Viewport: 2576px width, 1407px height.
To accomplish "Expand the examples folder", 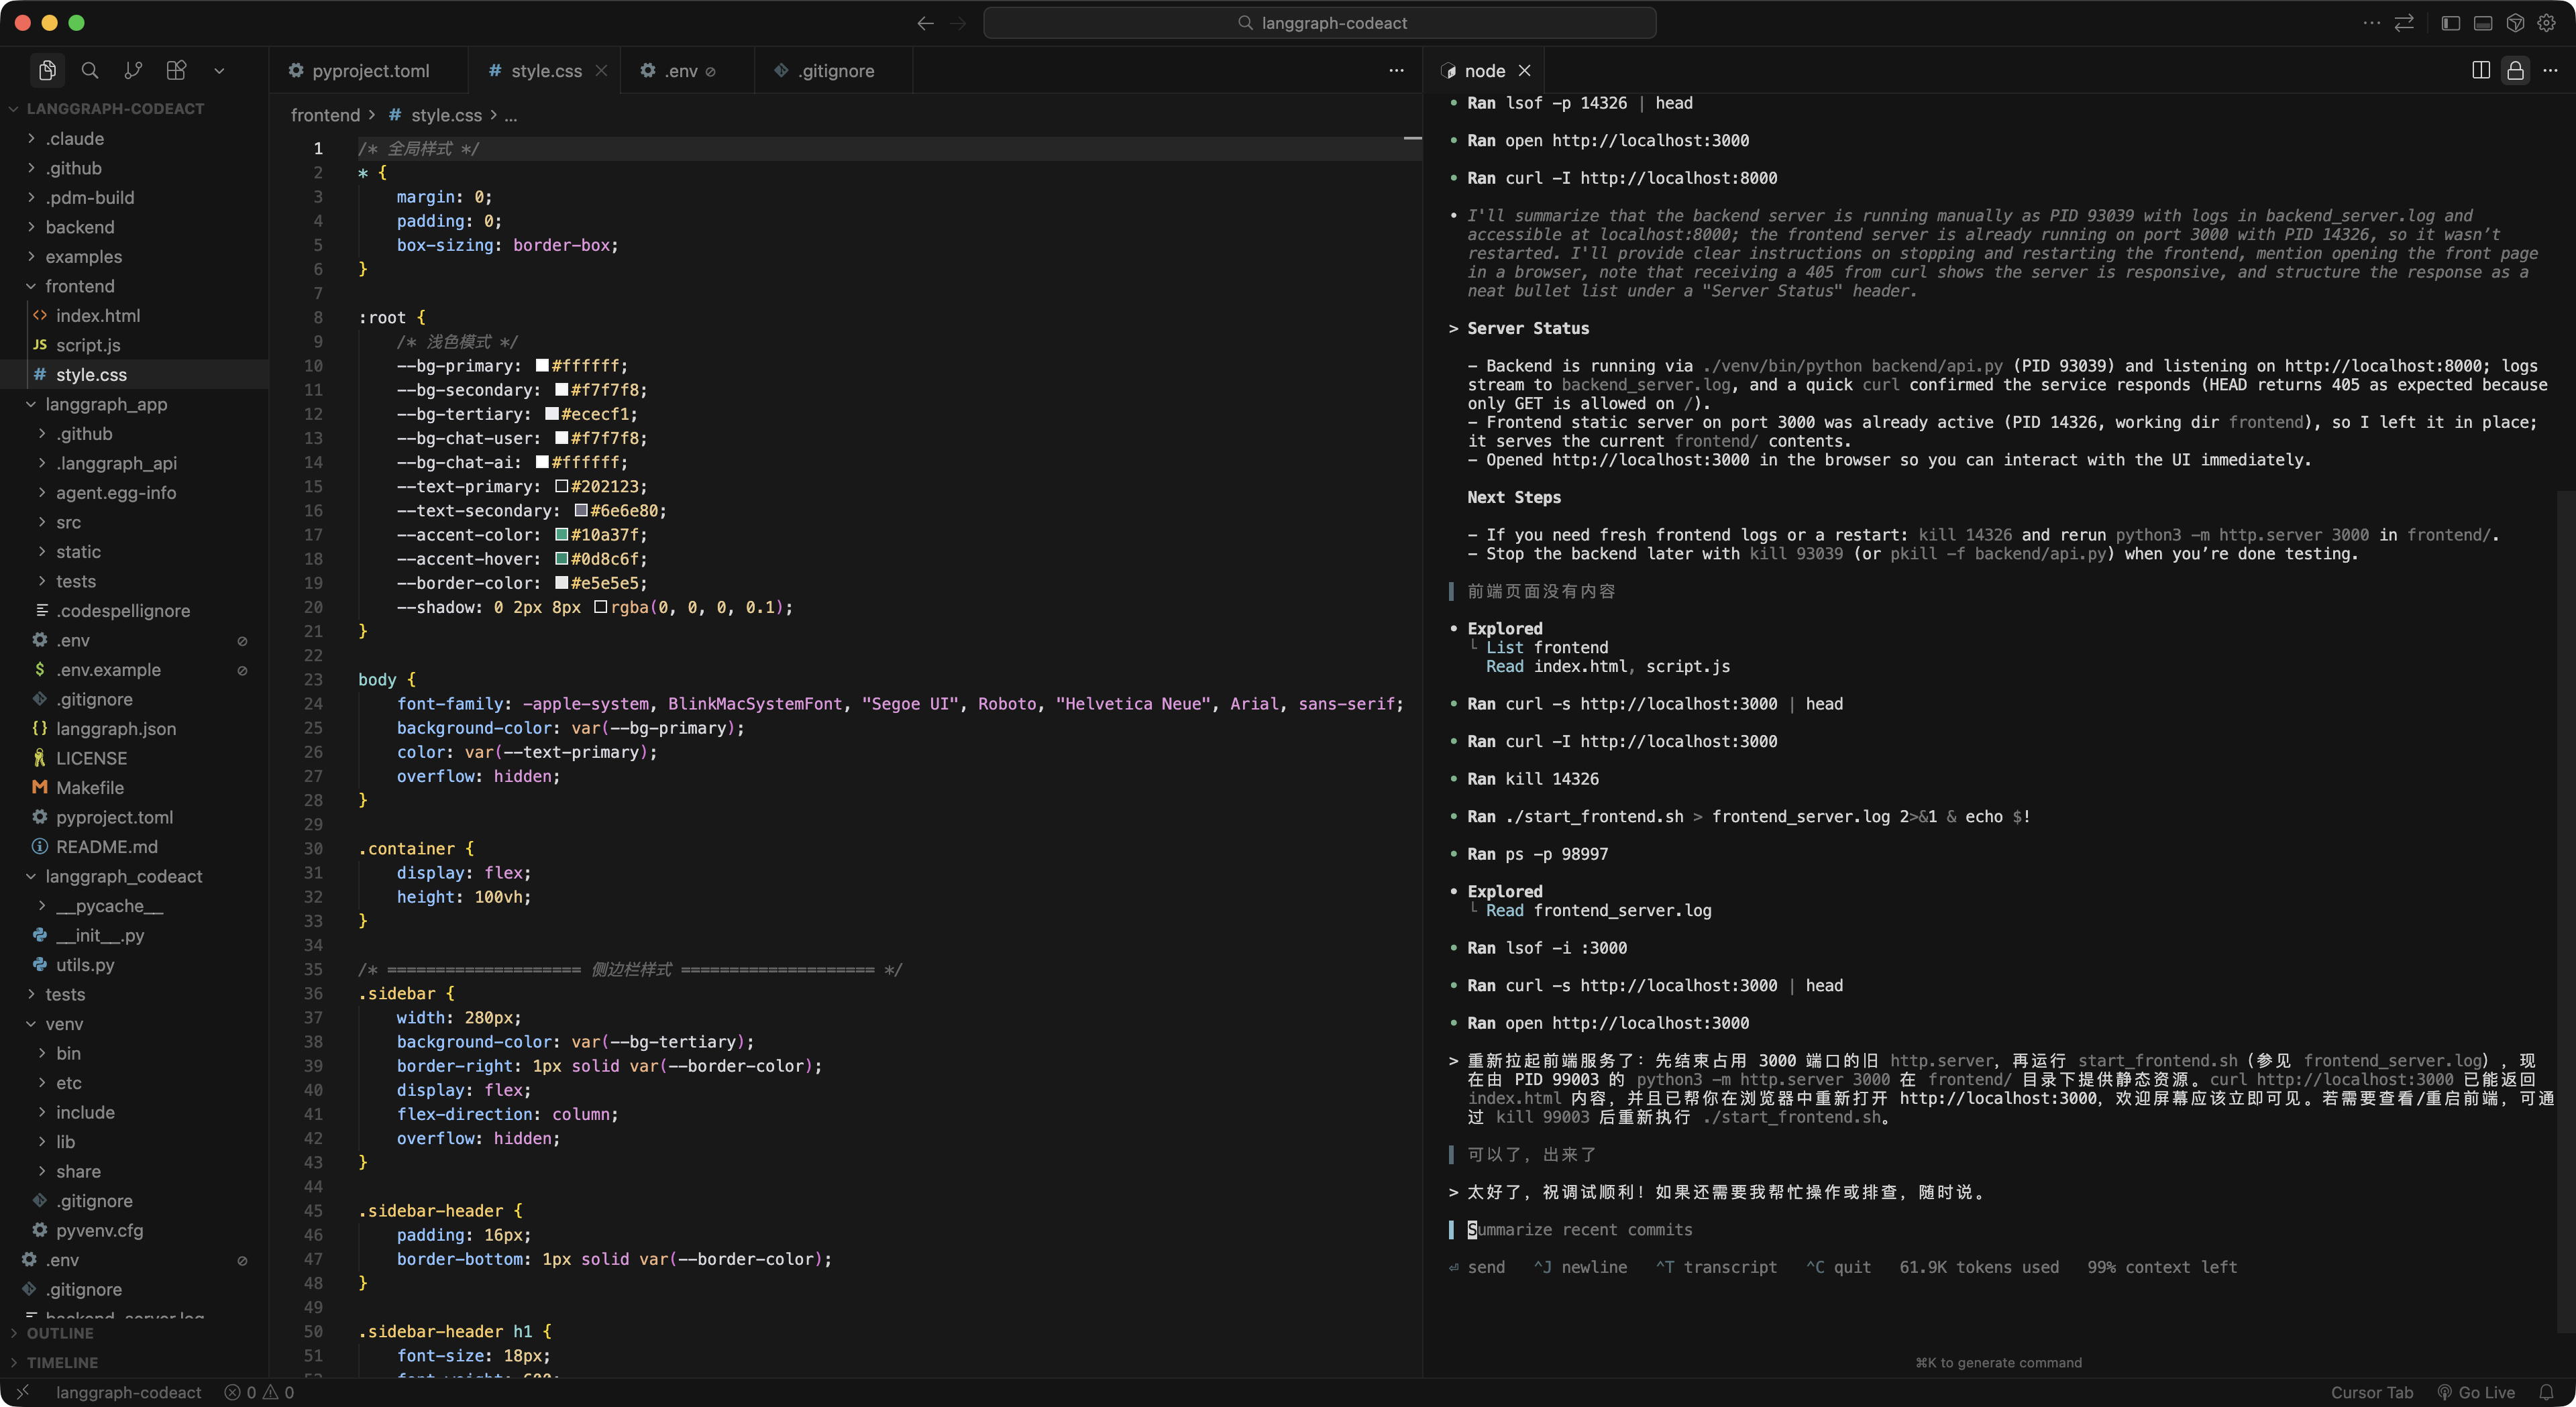I will coord(84,256).
